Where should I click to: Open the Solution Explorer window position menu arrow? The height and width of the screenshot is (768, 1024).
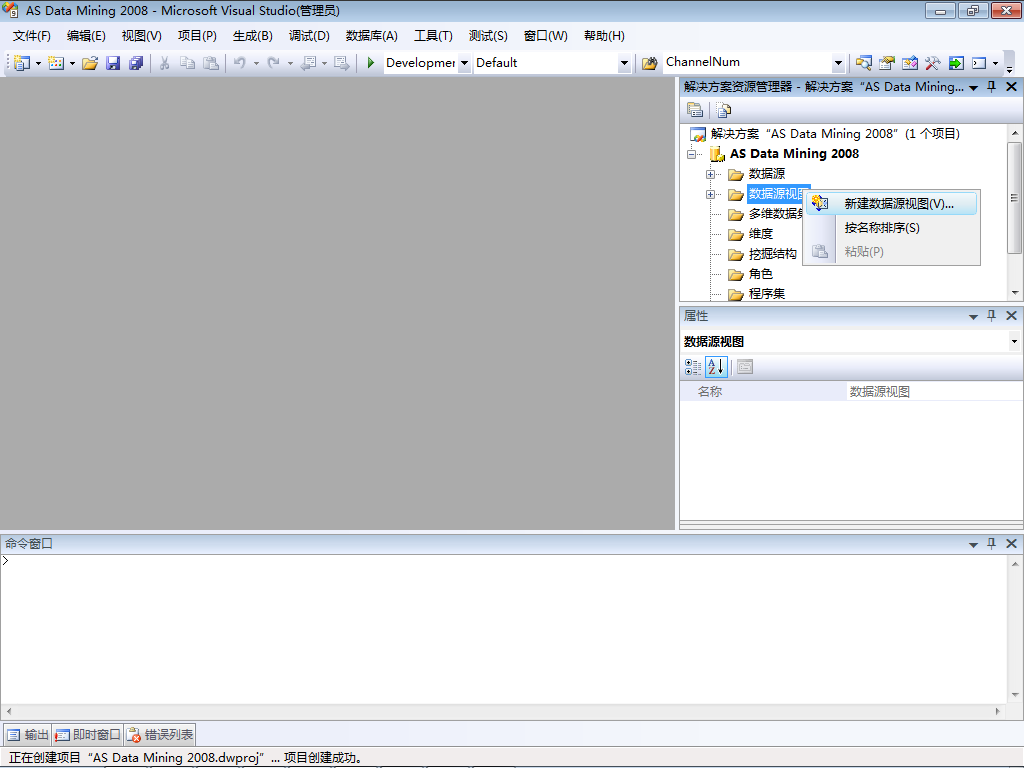click(973, 87)
